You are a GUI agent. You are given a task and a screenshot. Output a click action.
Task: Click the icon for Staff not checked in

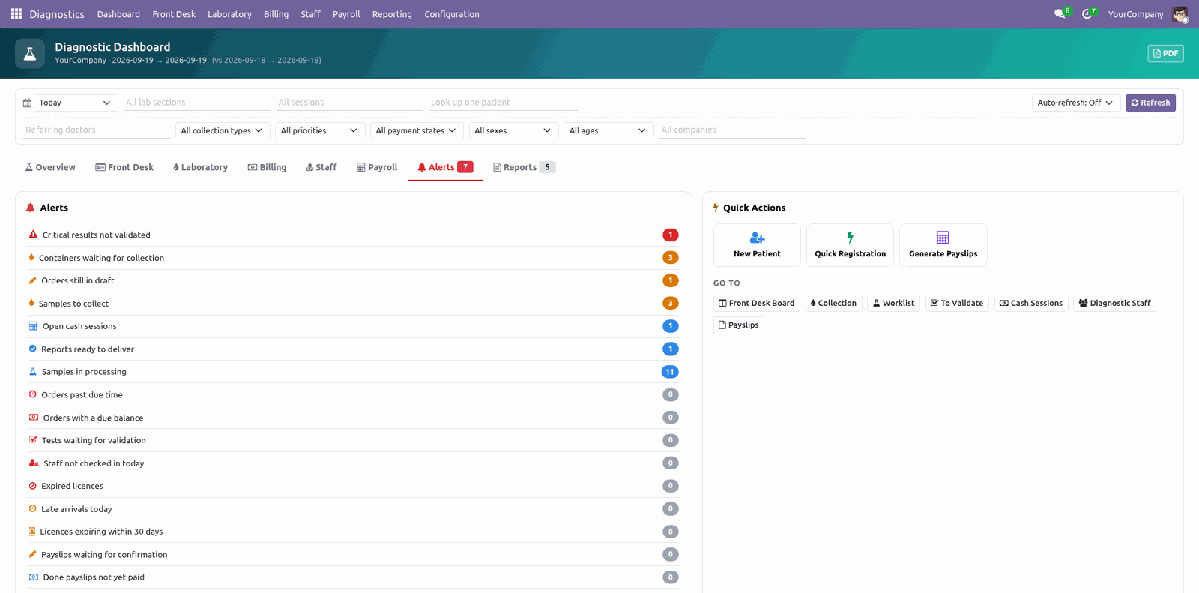[33, 463]
